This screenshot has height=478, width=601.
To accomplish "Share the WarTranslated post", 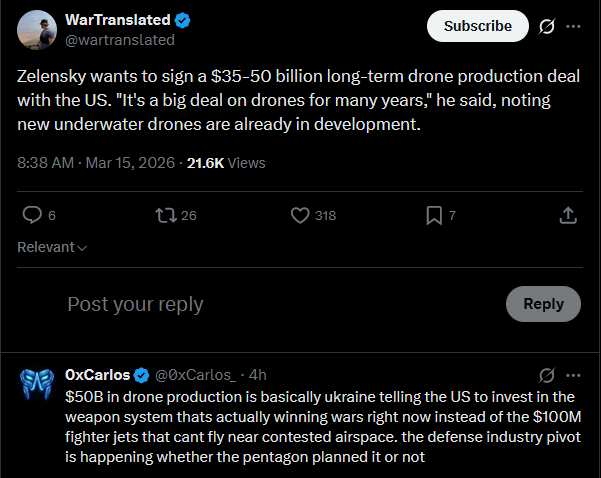I will [x=567, y=215].
